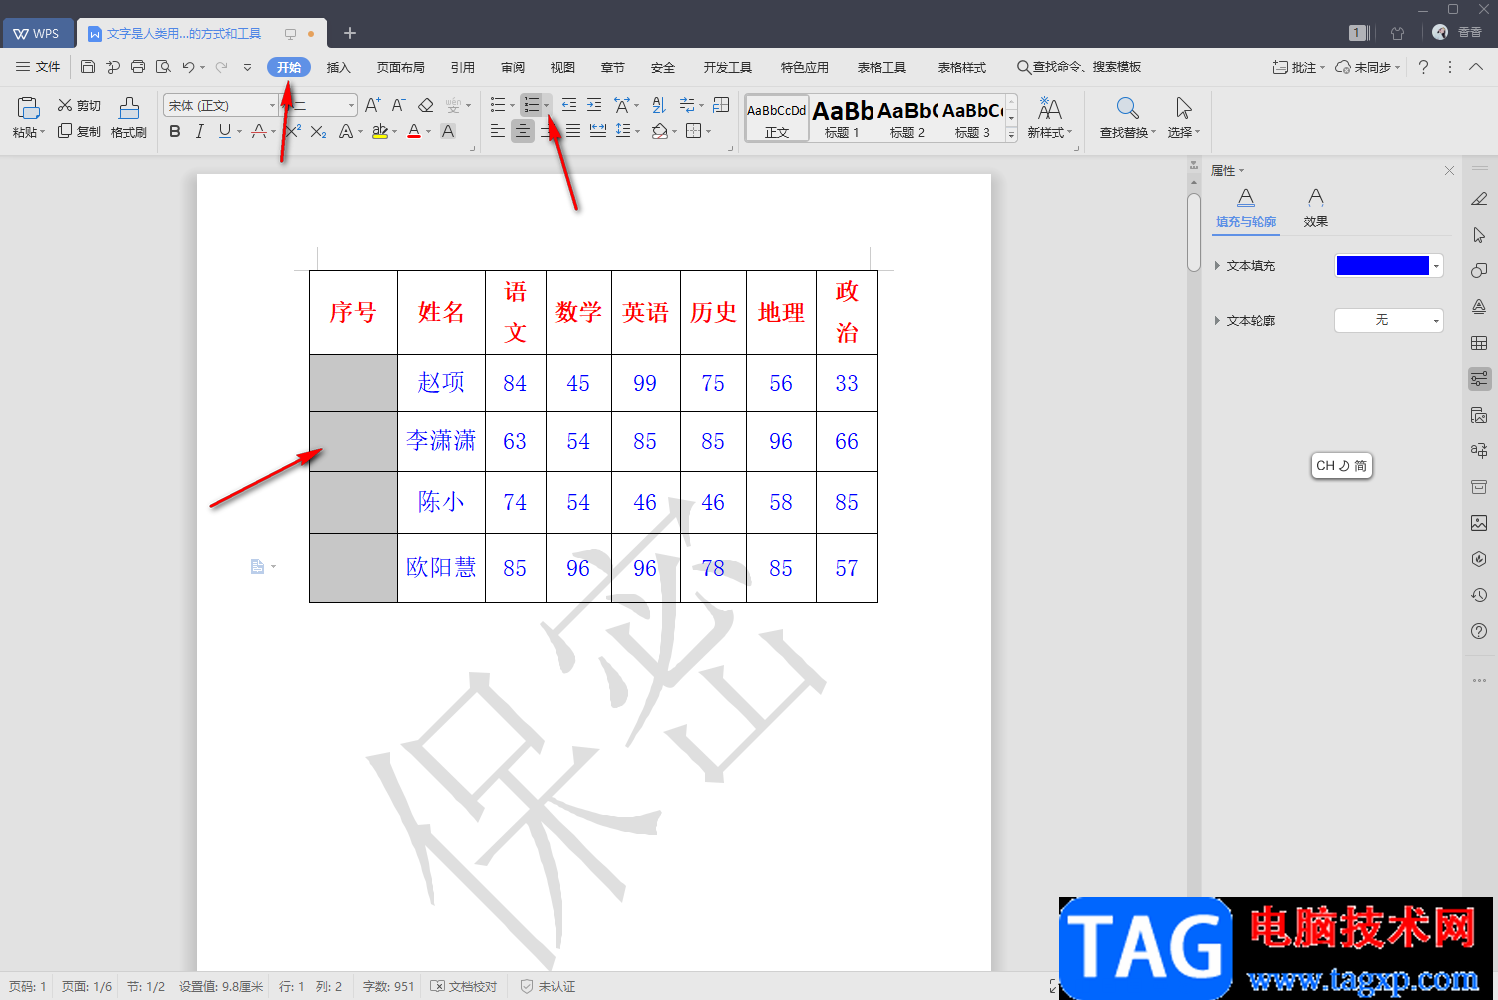Screen dimensions: 1498x1000
Task: Open the picture icon in right sidebar
Action: point(1479,523)
